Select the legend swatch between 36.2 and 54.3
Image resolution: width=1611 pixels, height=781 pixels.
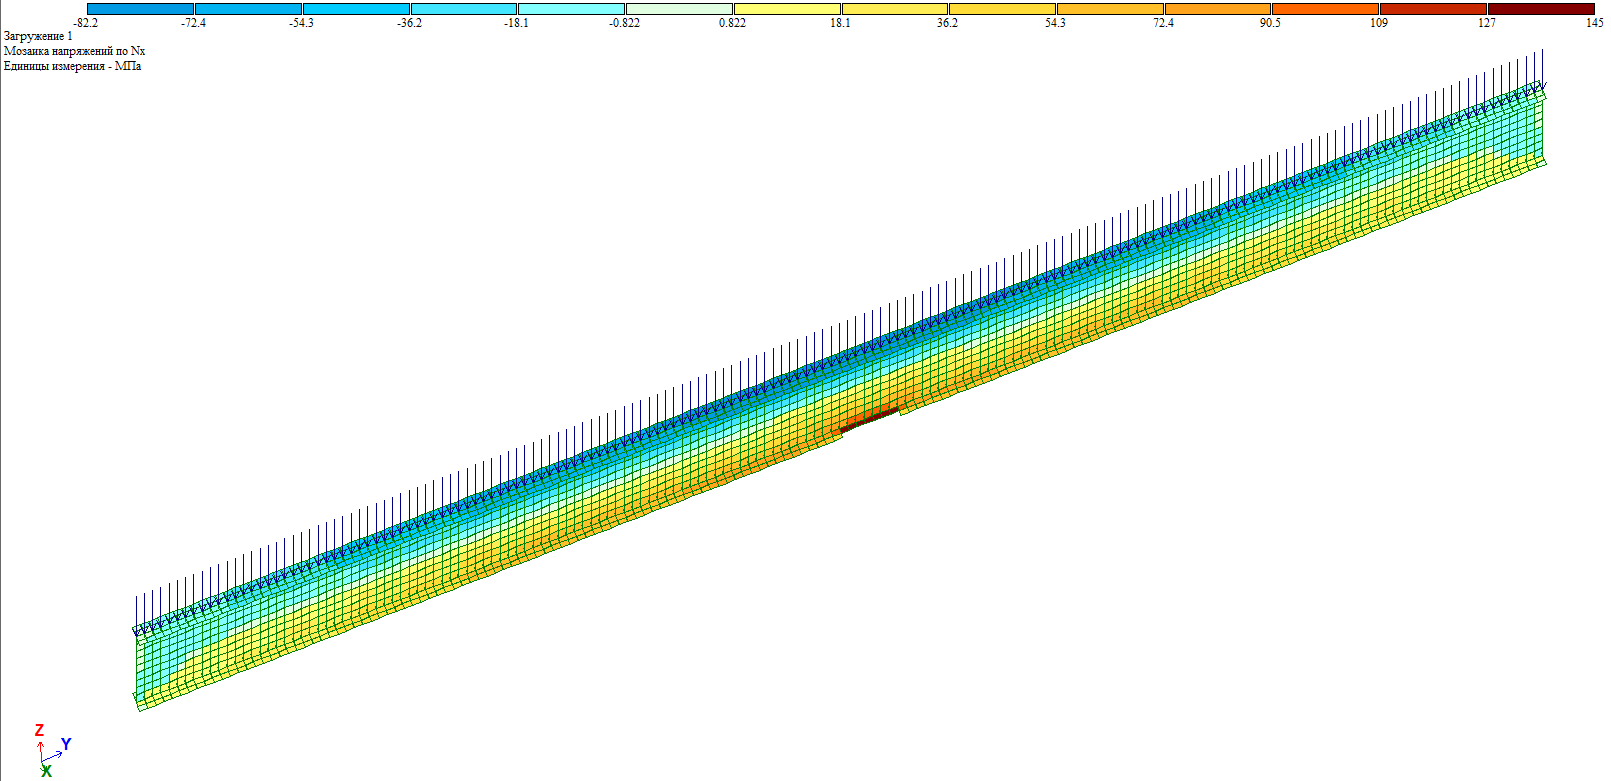(1002, 9)
